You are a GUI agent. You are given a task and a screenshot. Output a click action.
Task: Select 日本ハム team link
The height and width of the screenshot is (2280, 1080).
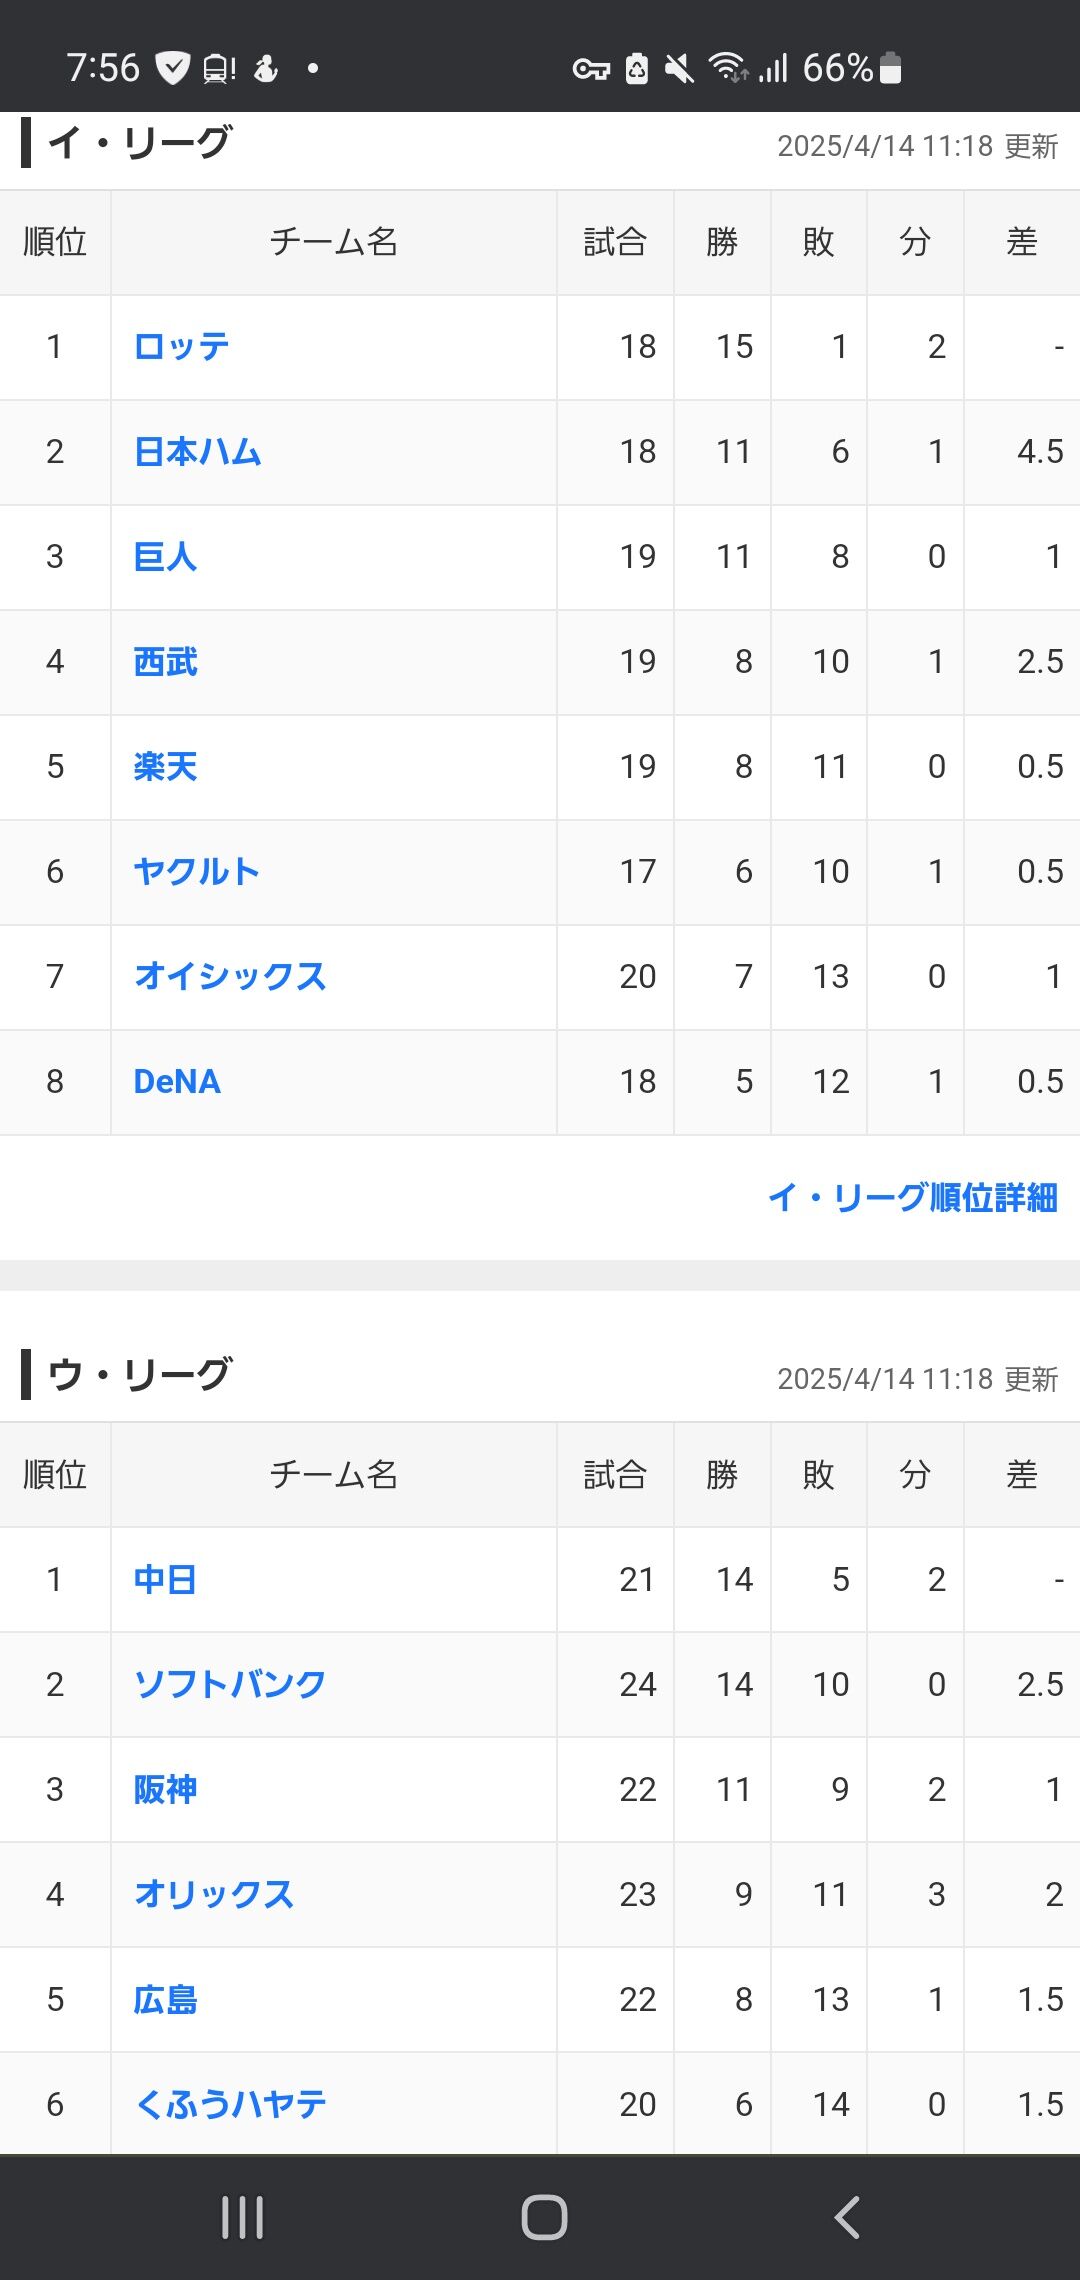point(197,452)
